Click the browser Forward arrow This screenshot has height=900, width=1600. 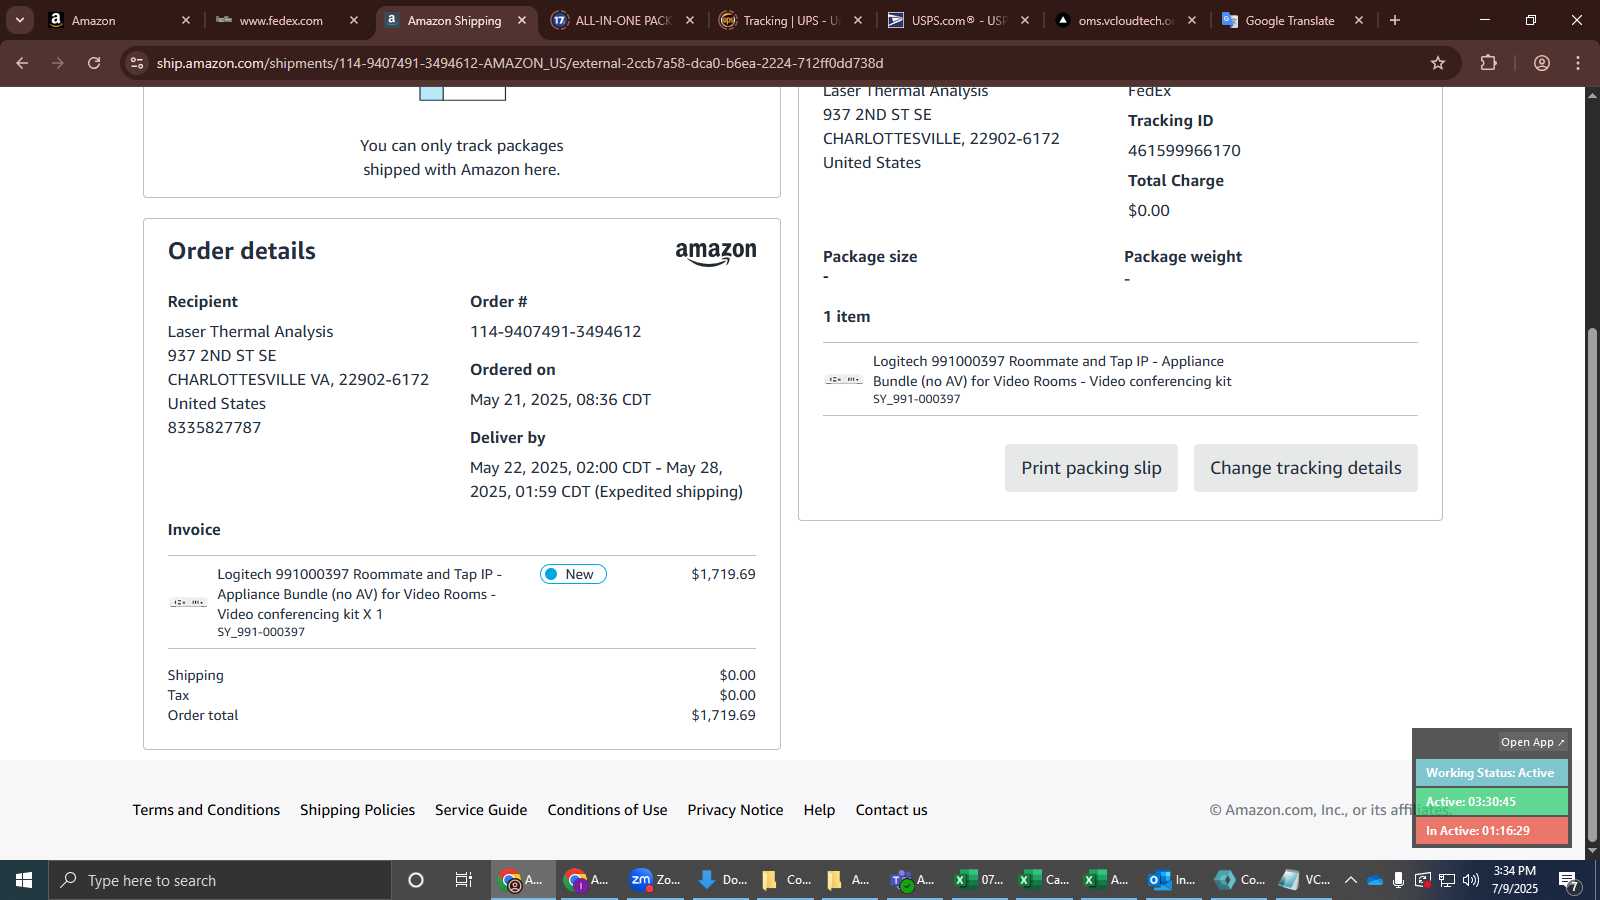[58, 63]
